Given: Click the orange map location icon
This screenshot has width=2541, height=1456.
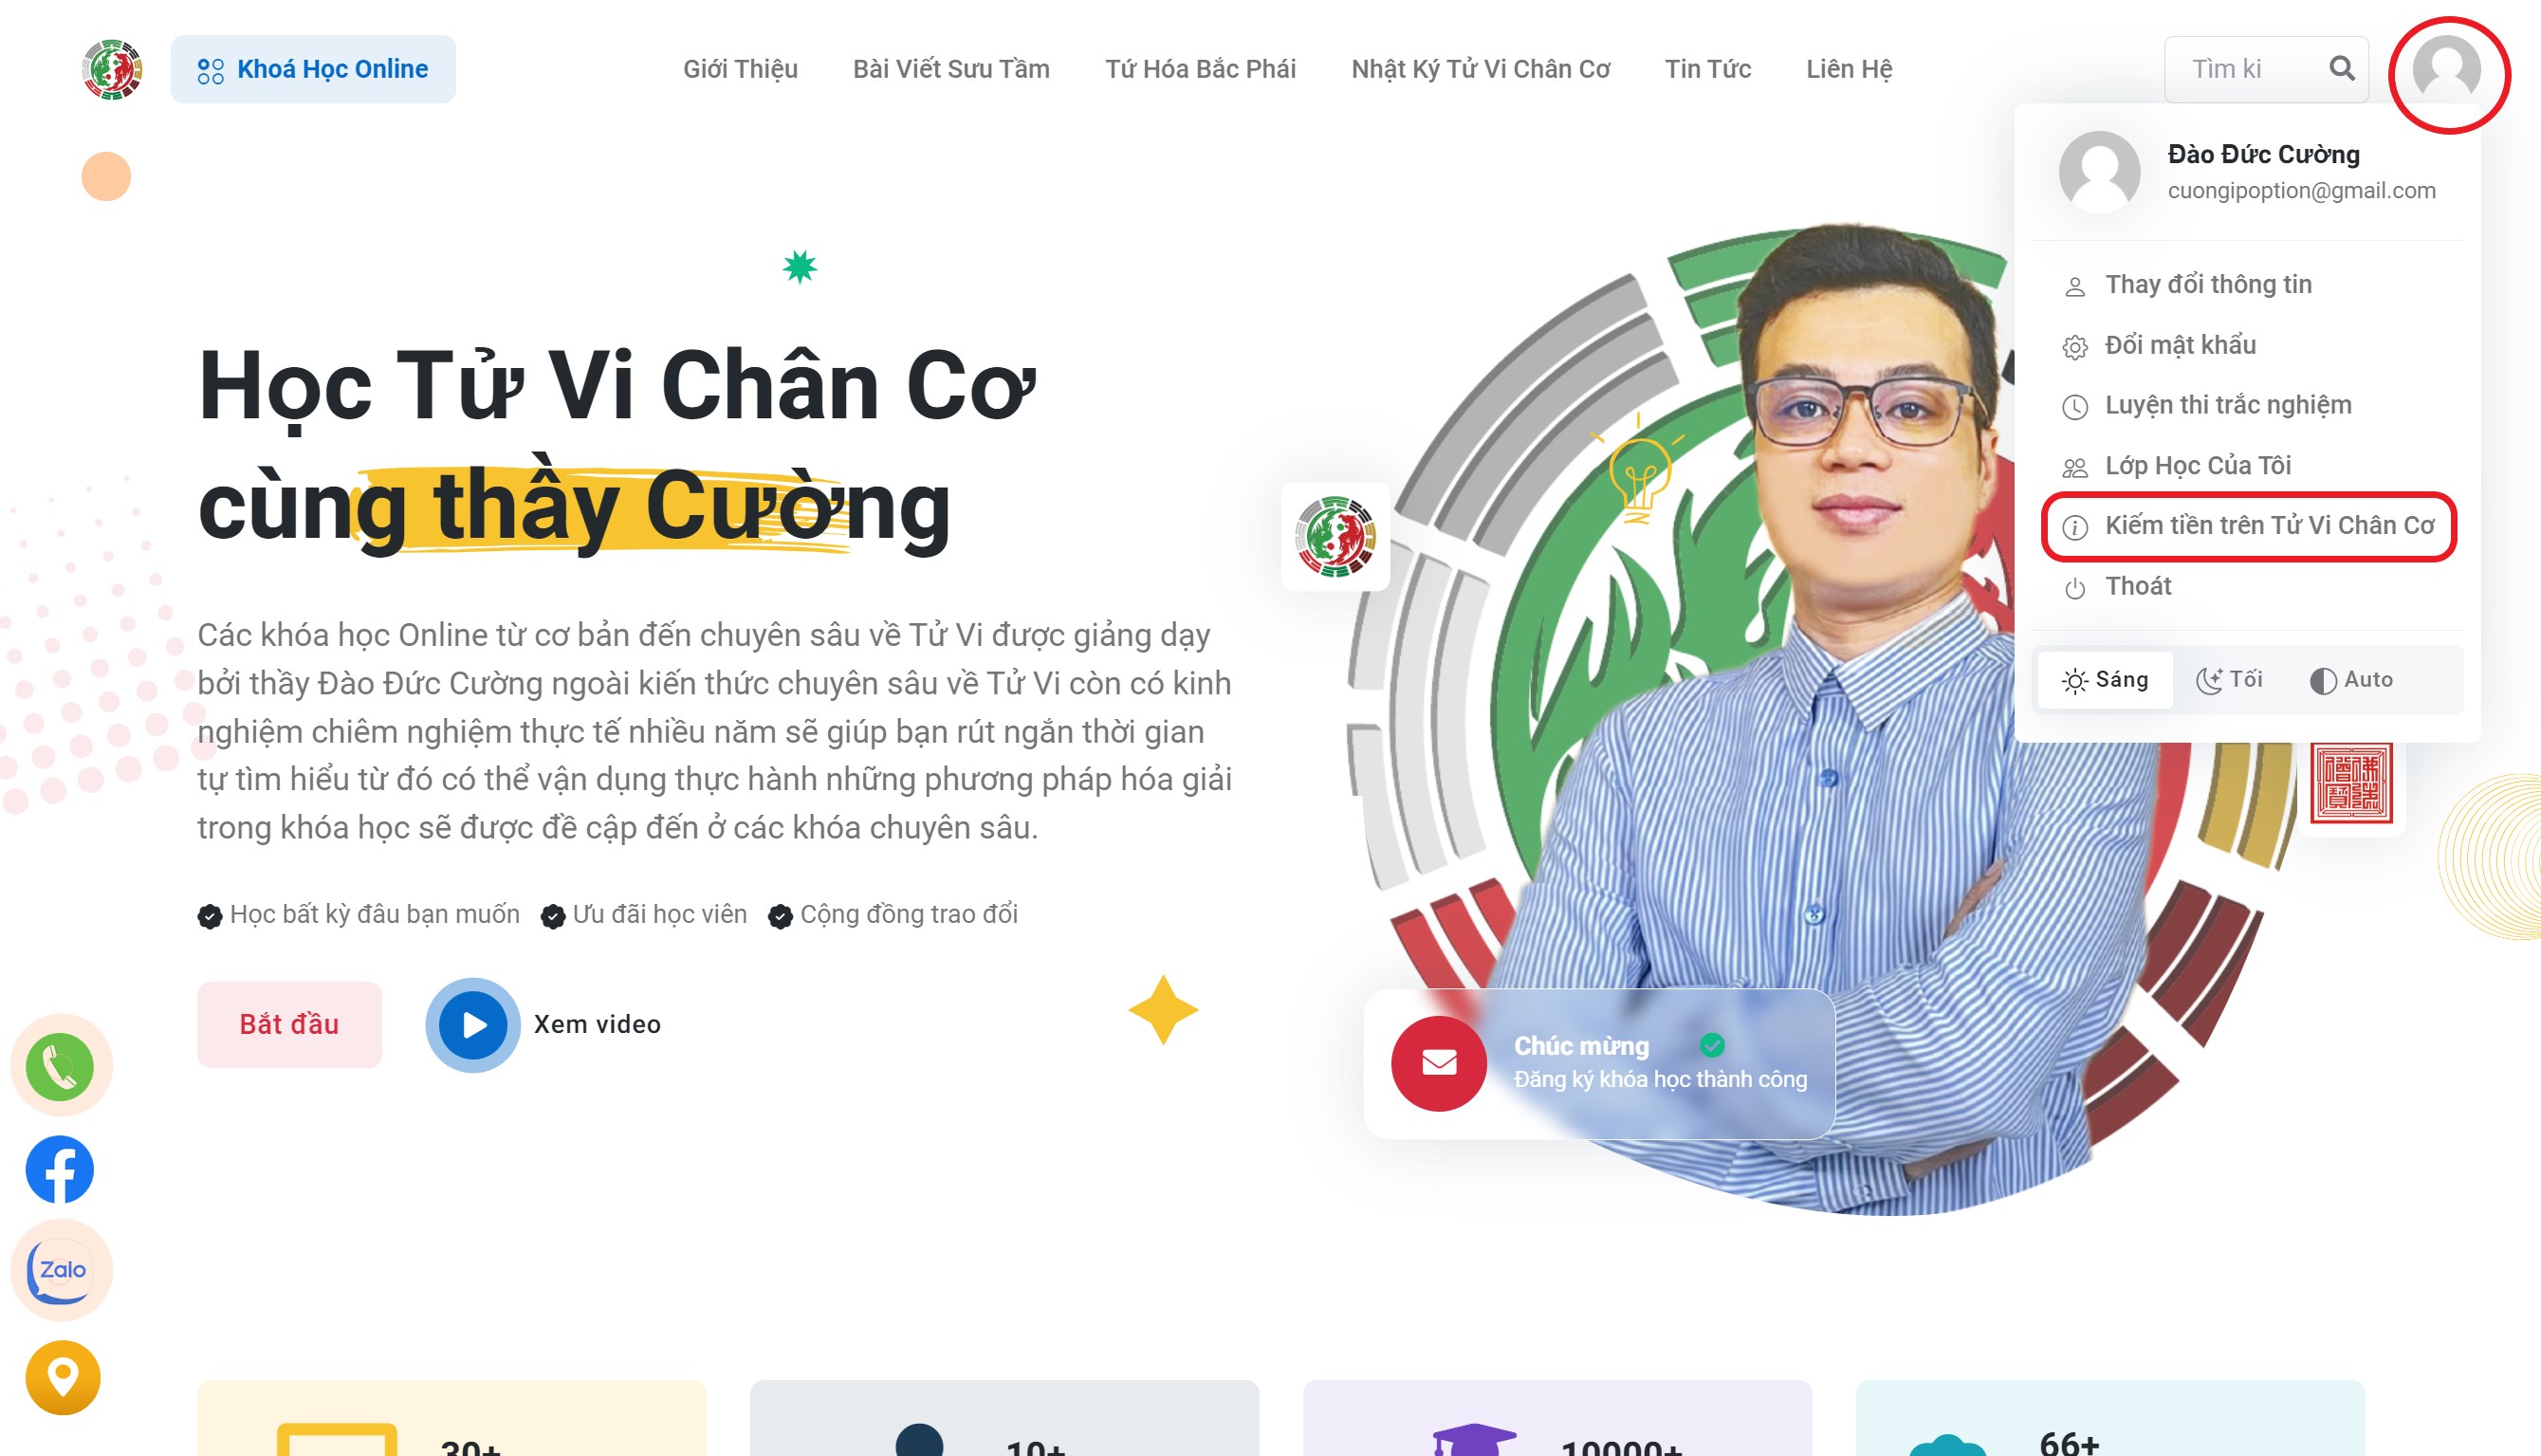Looking at the screenshot, I should [62, 1377].
